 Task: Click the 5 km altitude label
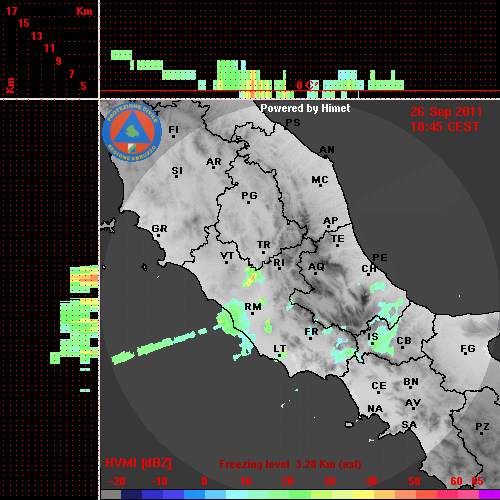(x=83, y=86)
